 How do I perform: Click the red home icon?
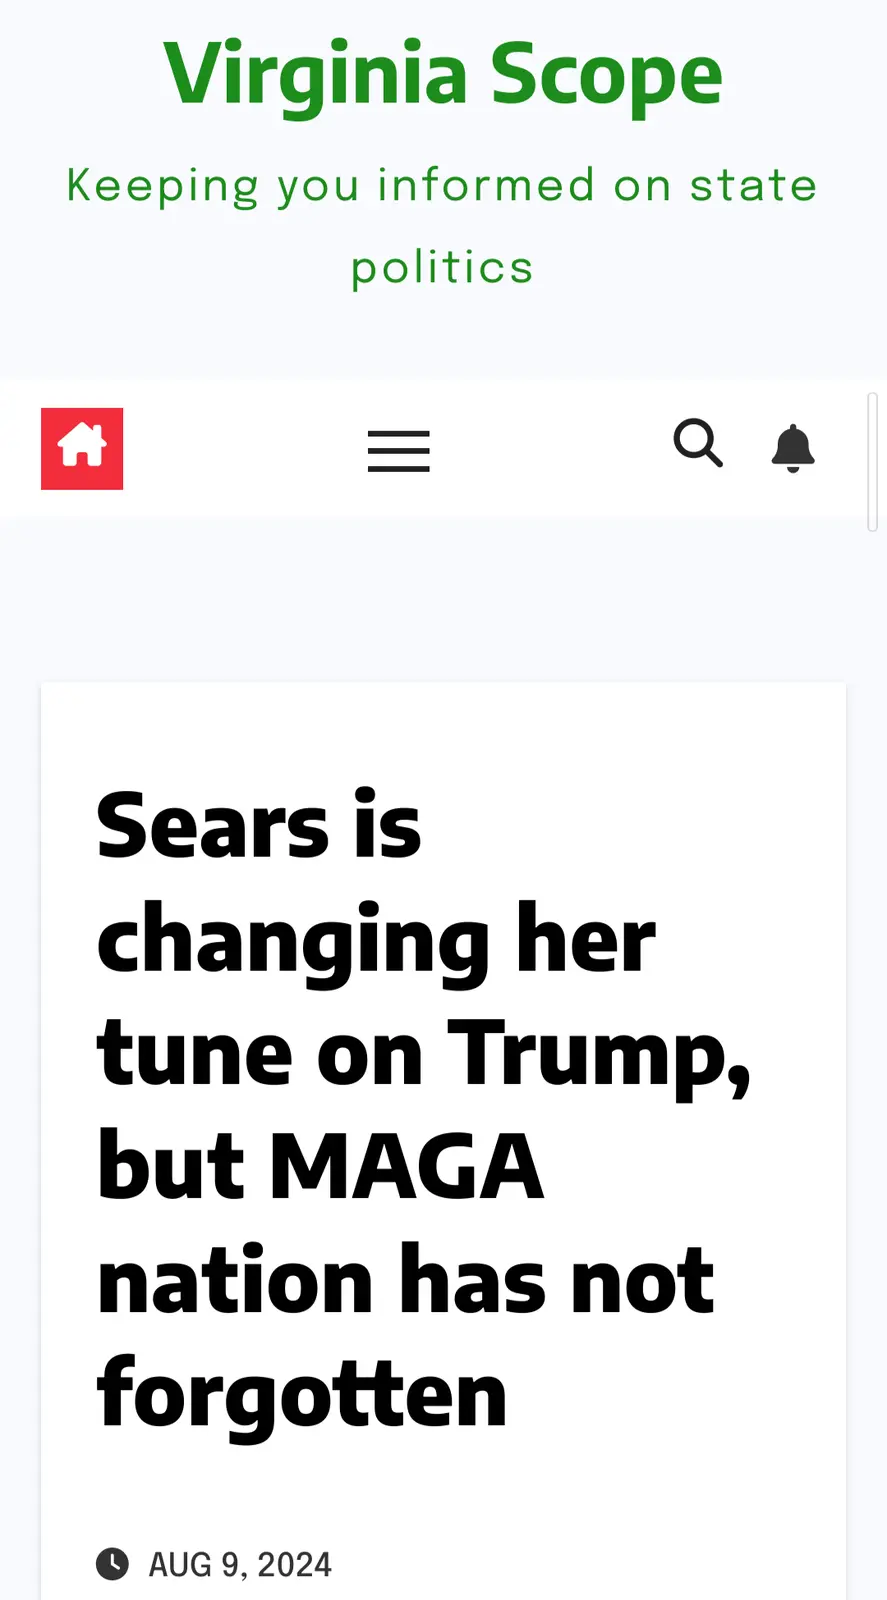(82, 448)
